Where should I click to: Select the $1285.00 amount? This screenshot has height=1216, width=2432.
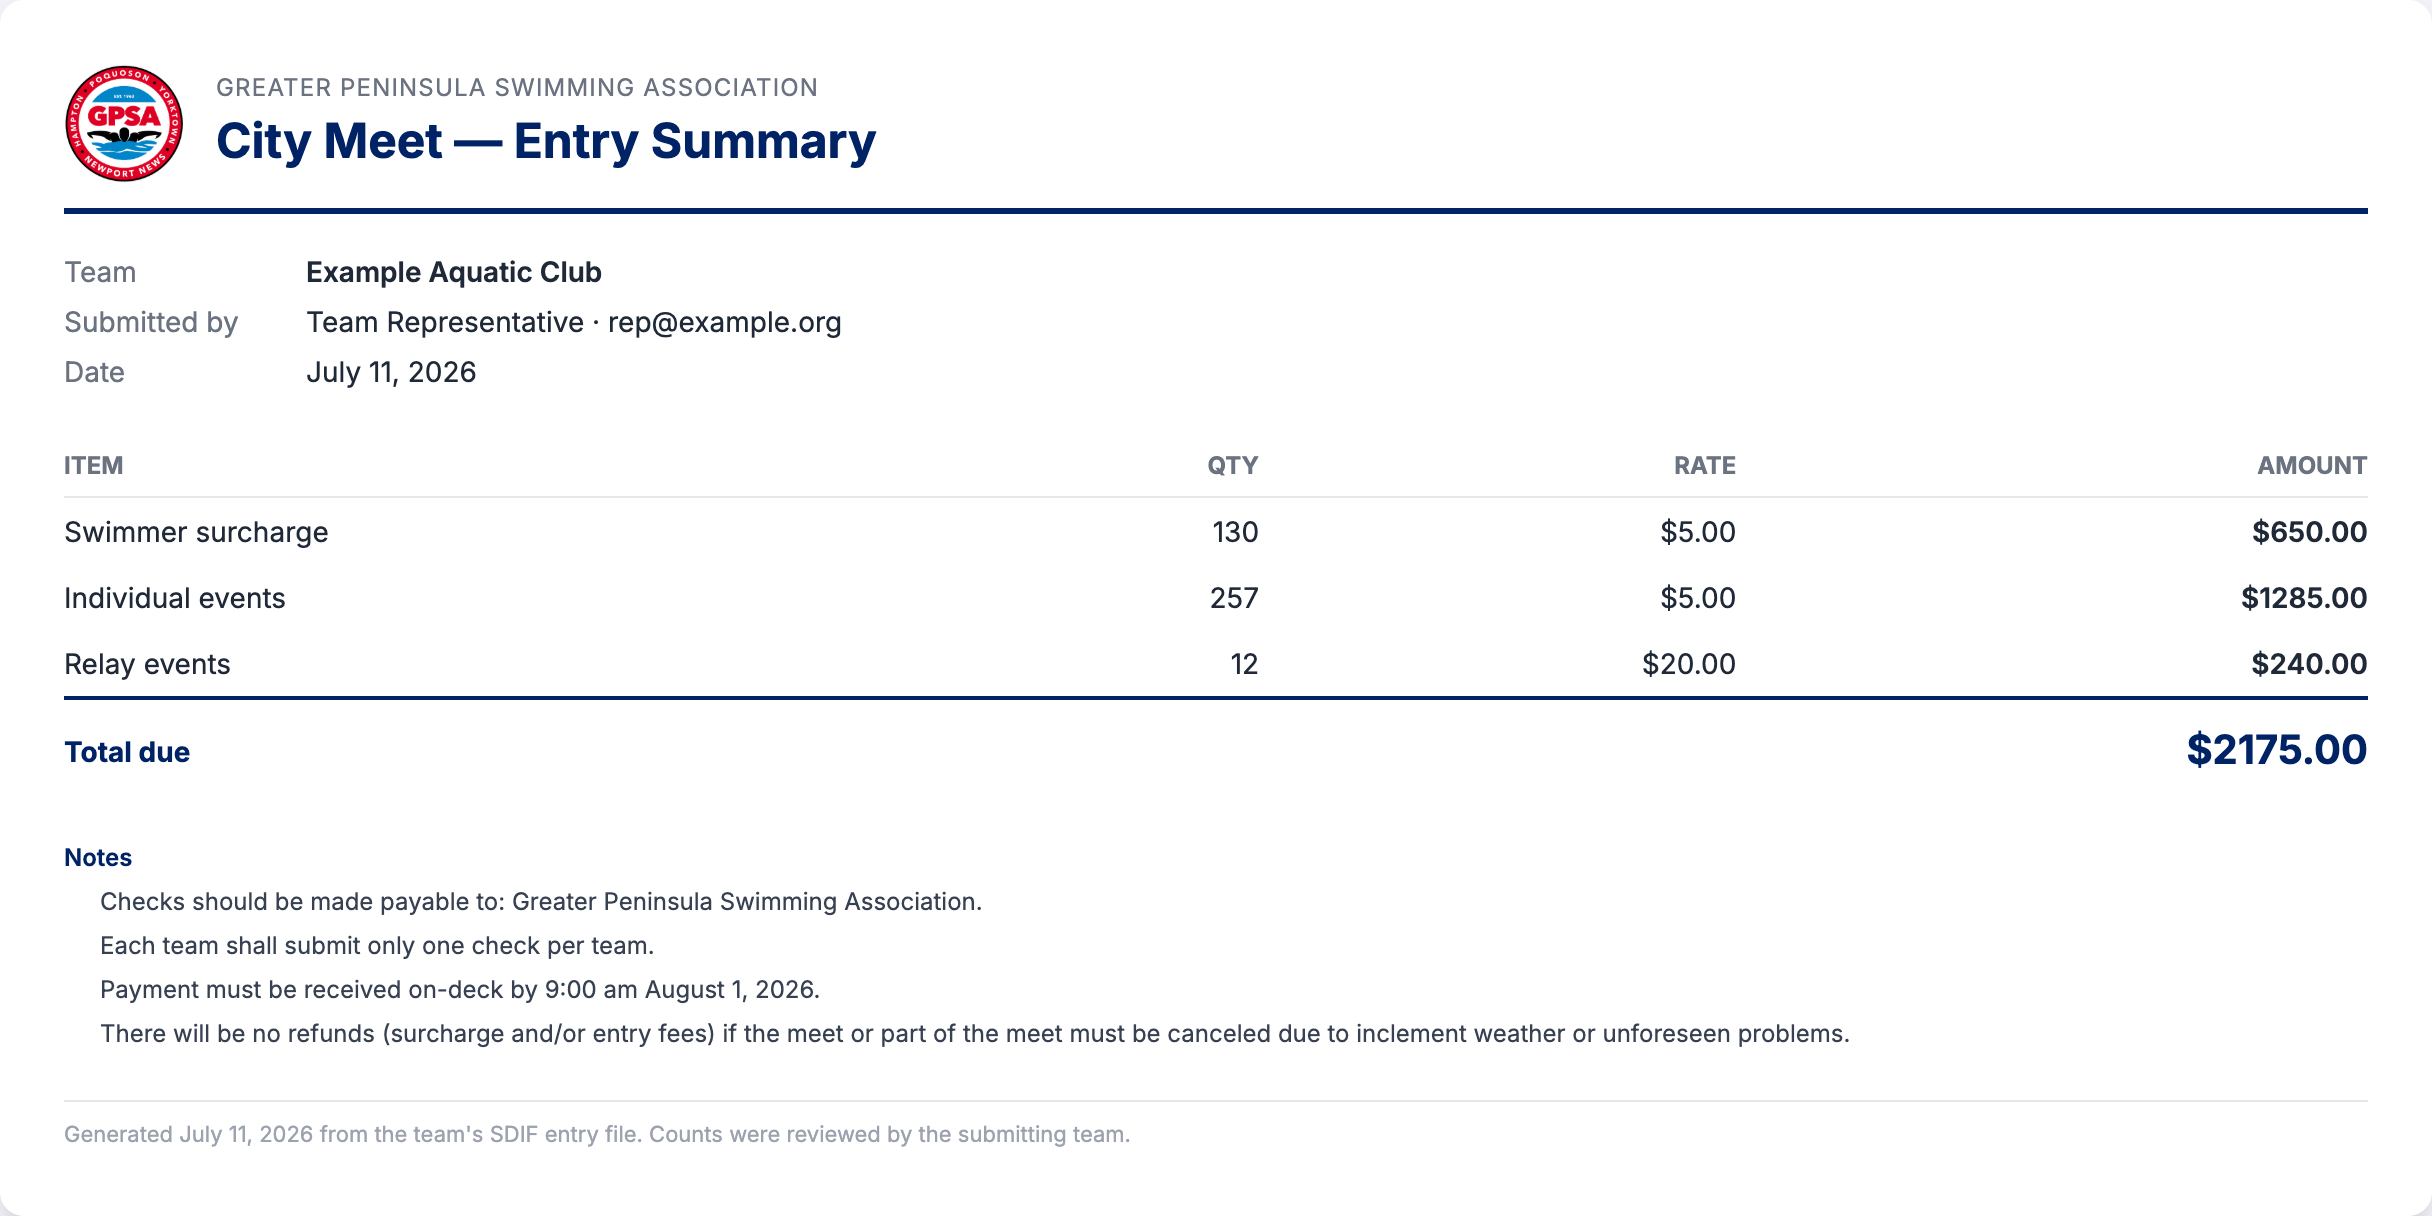[2304, 598]
